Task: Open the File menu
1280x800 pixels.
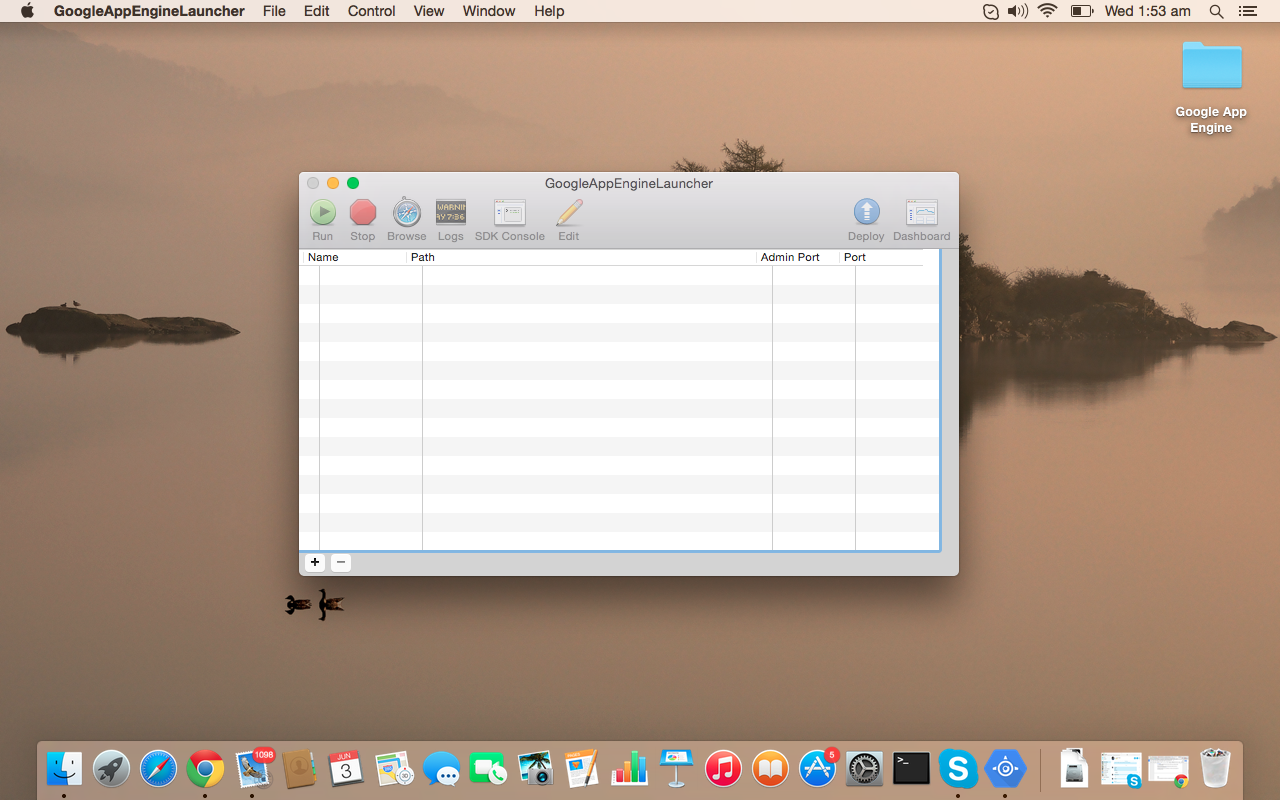Action: [x=274, y=11]
